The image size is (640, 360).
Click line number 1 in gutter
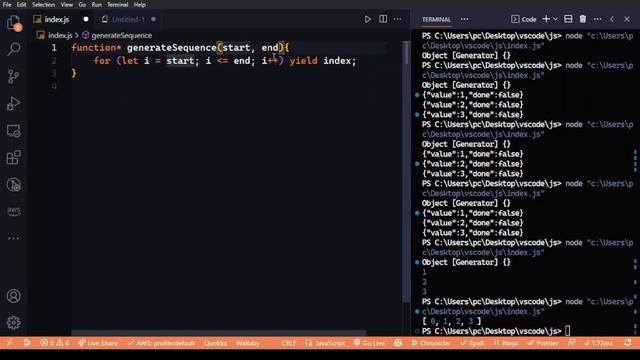click(x=54, y=48)
